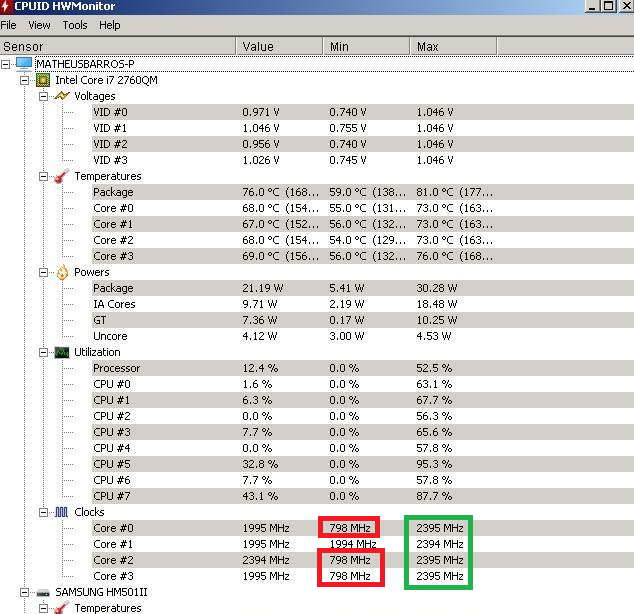The image size is (634, 614).
Task: Select the CPU #0 utilization row
Action: click(363, 384)
